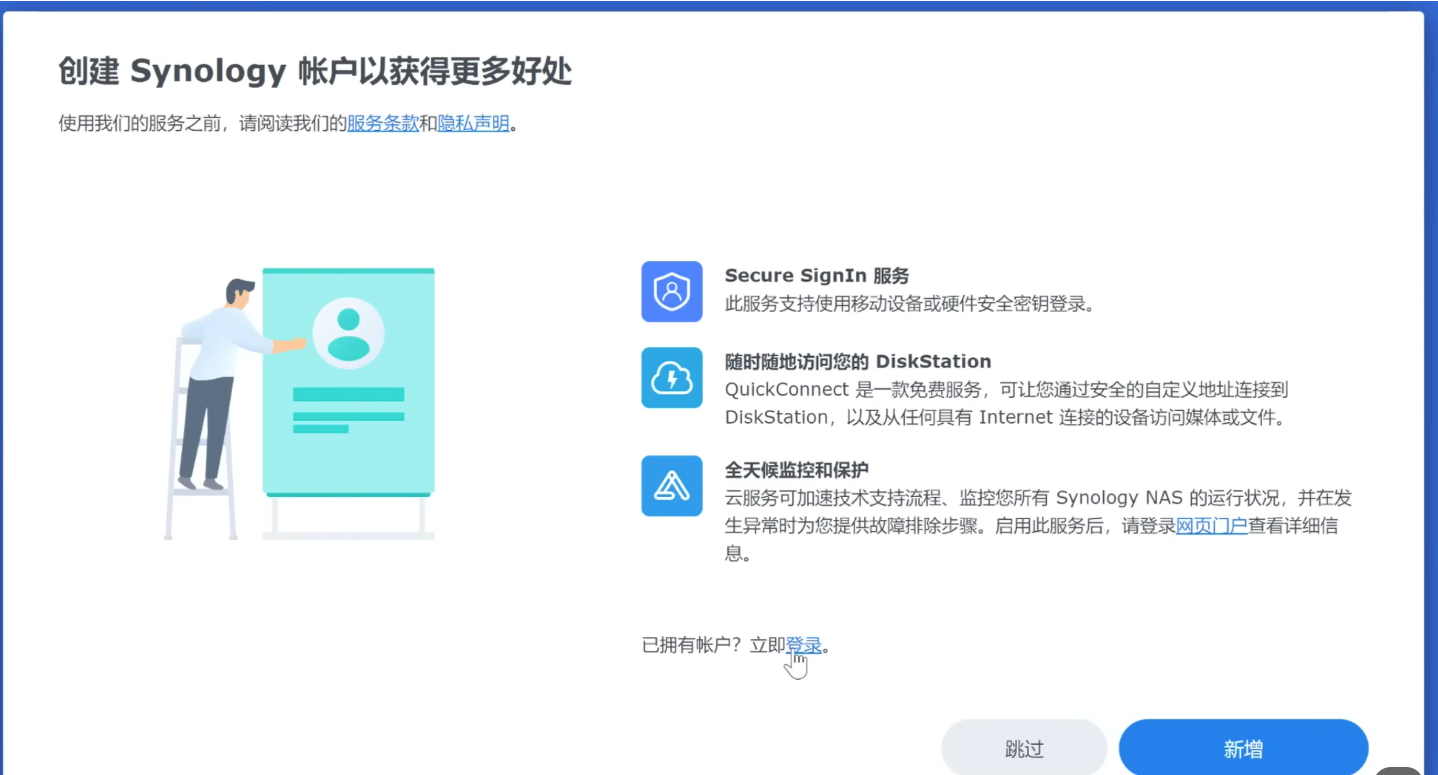Click the avatar circle in the illustration

[x=348, y=334]
